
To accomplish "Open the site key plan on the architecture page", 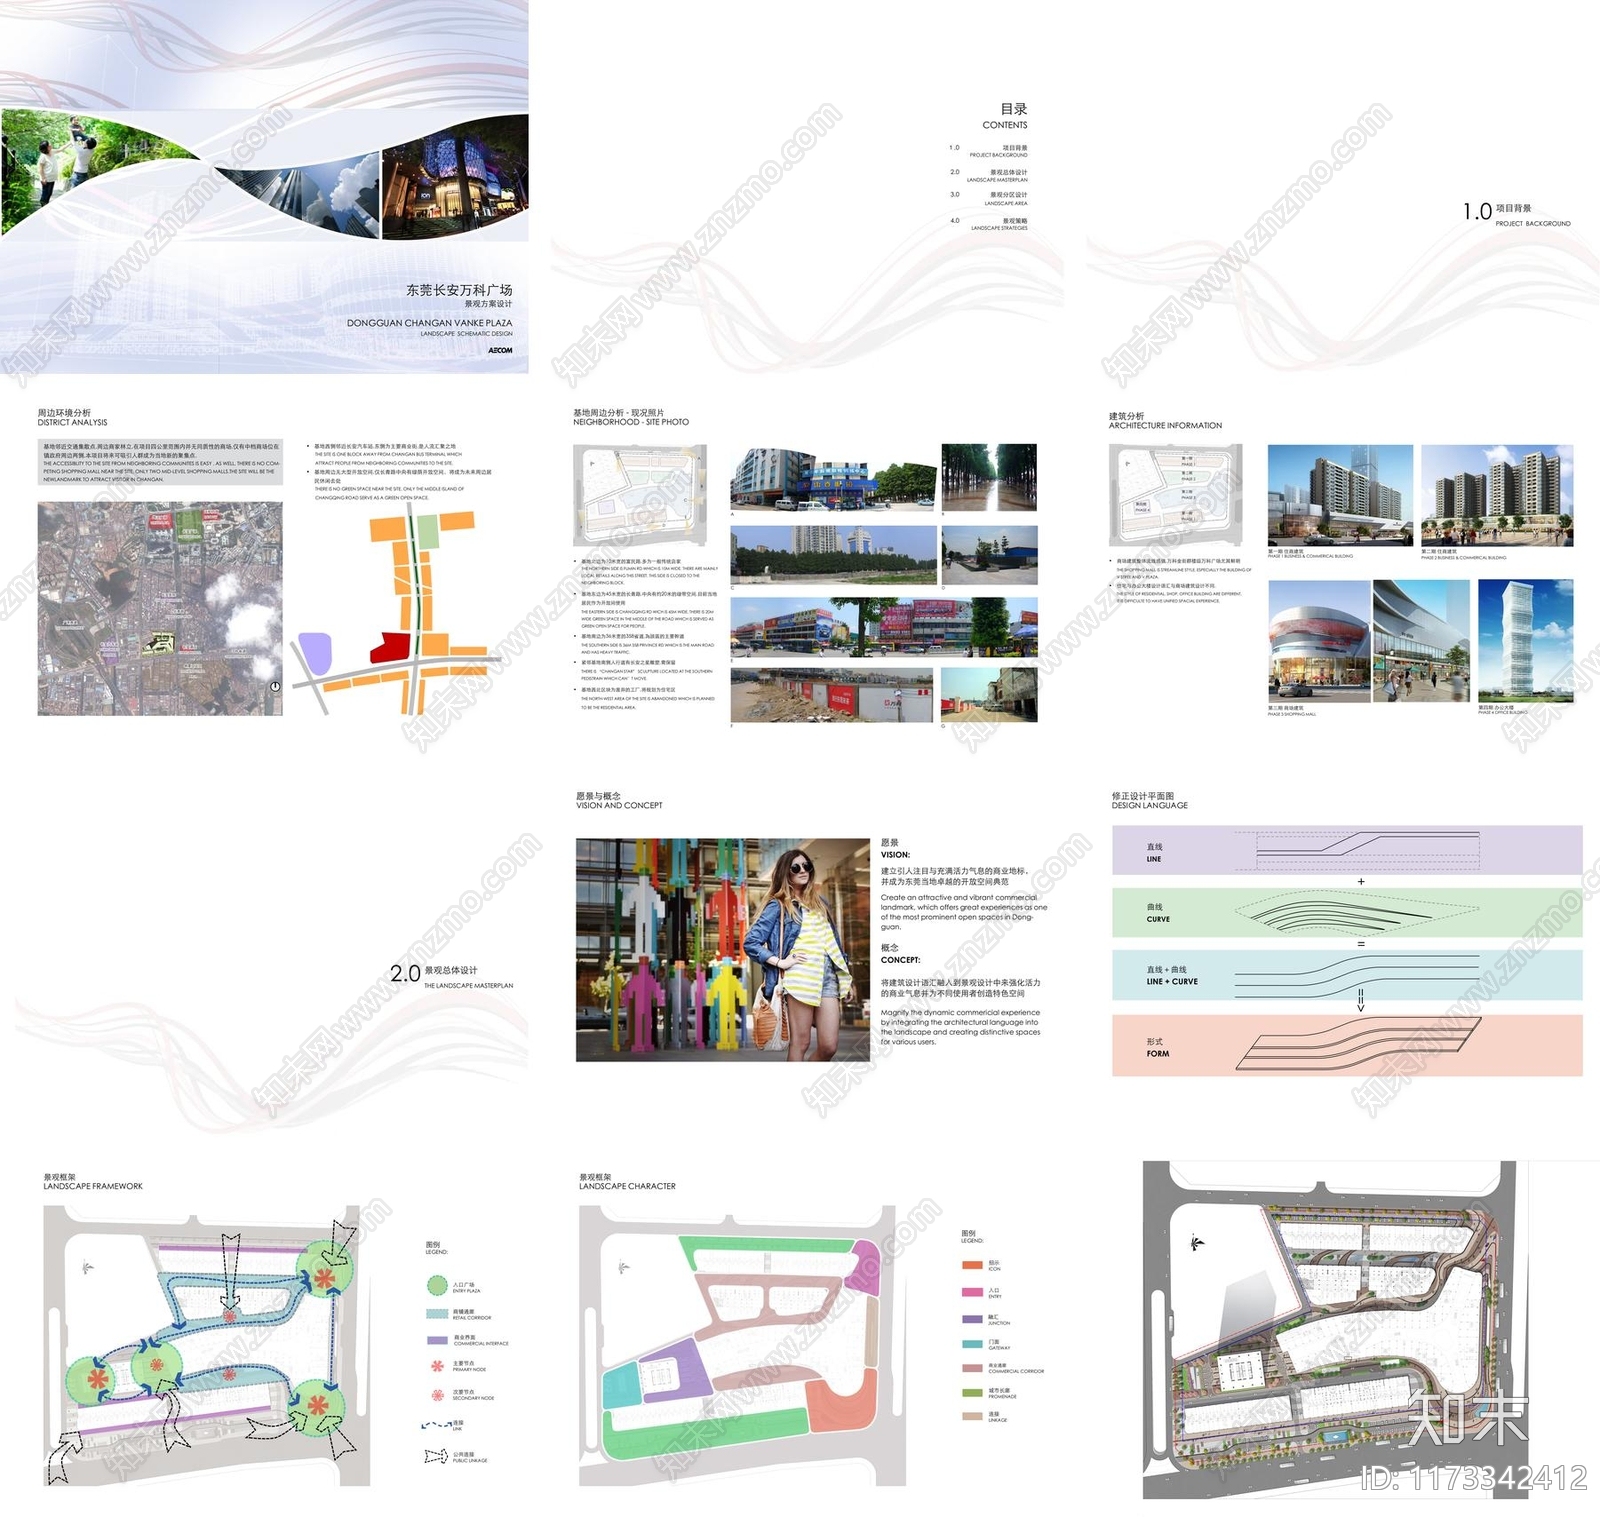I will point(1176,494).
